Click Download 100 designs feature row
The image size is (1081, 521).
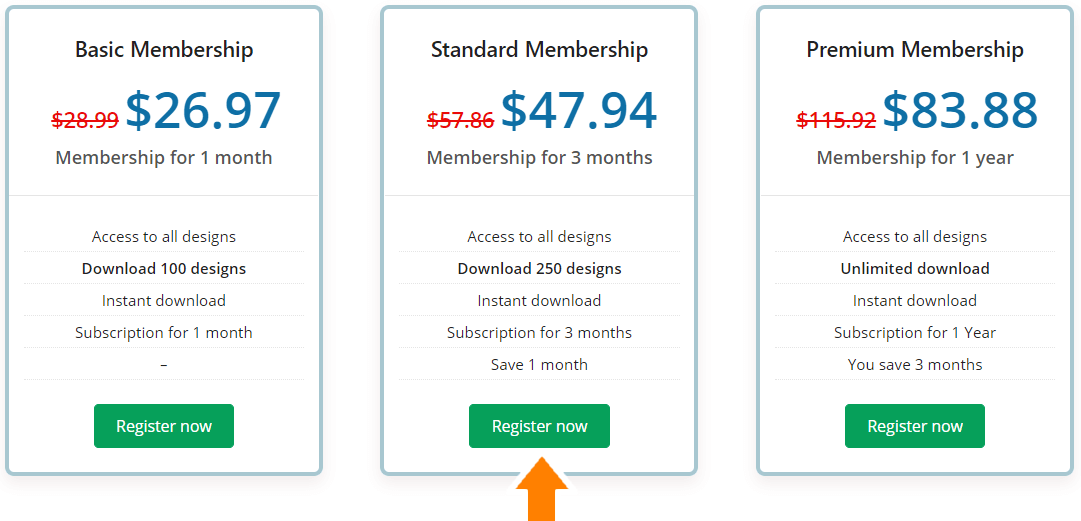[x=164, y=268]
